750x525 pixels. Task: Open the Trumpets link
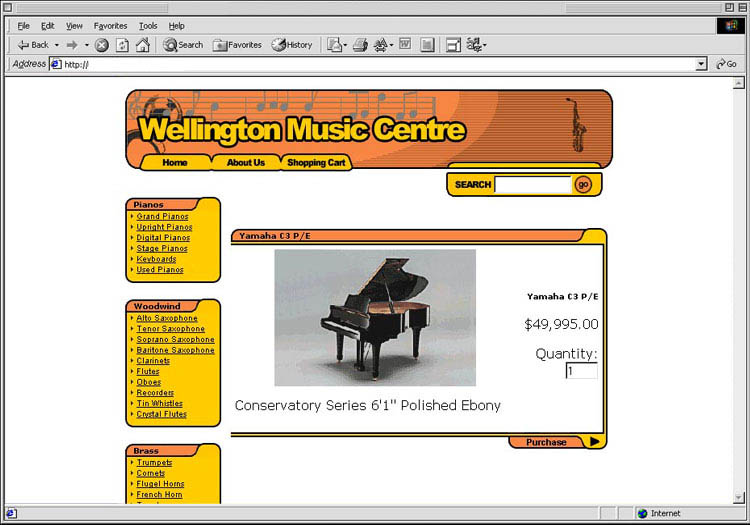coord(154,462)
